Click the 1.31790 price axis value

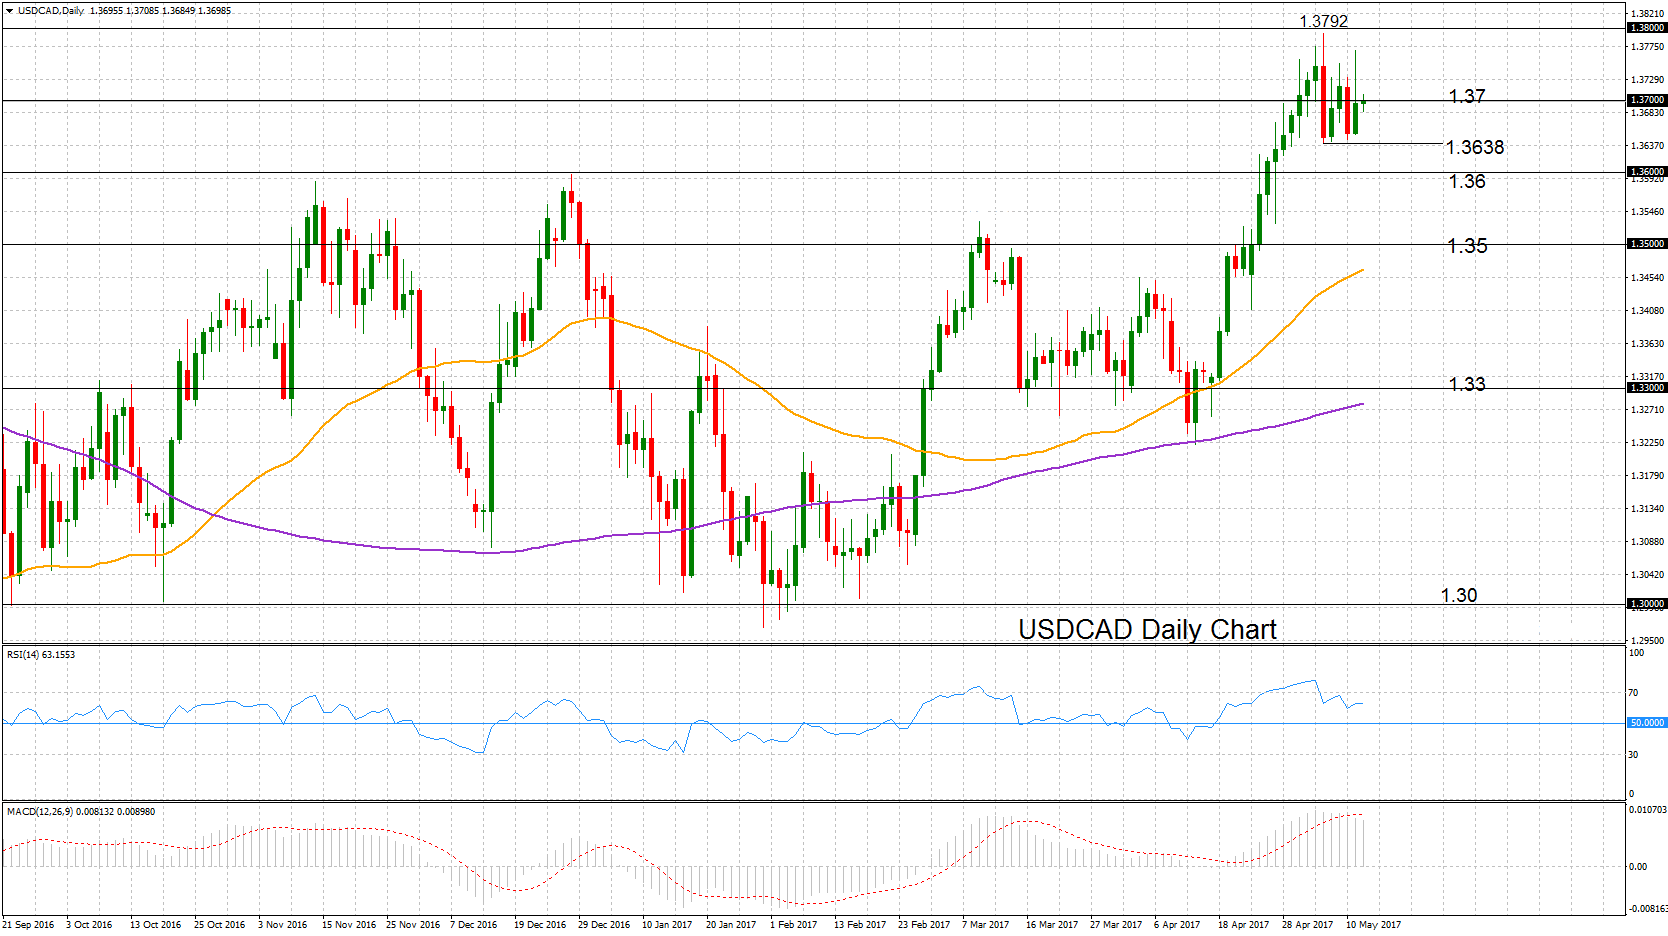click(1647, 476)
